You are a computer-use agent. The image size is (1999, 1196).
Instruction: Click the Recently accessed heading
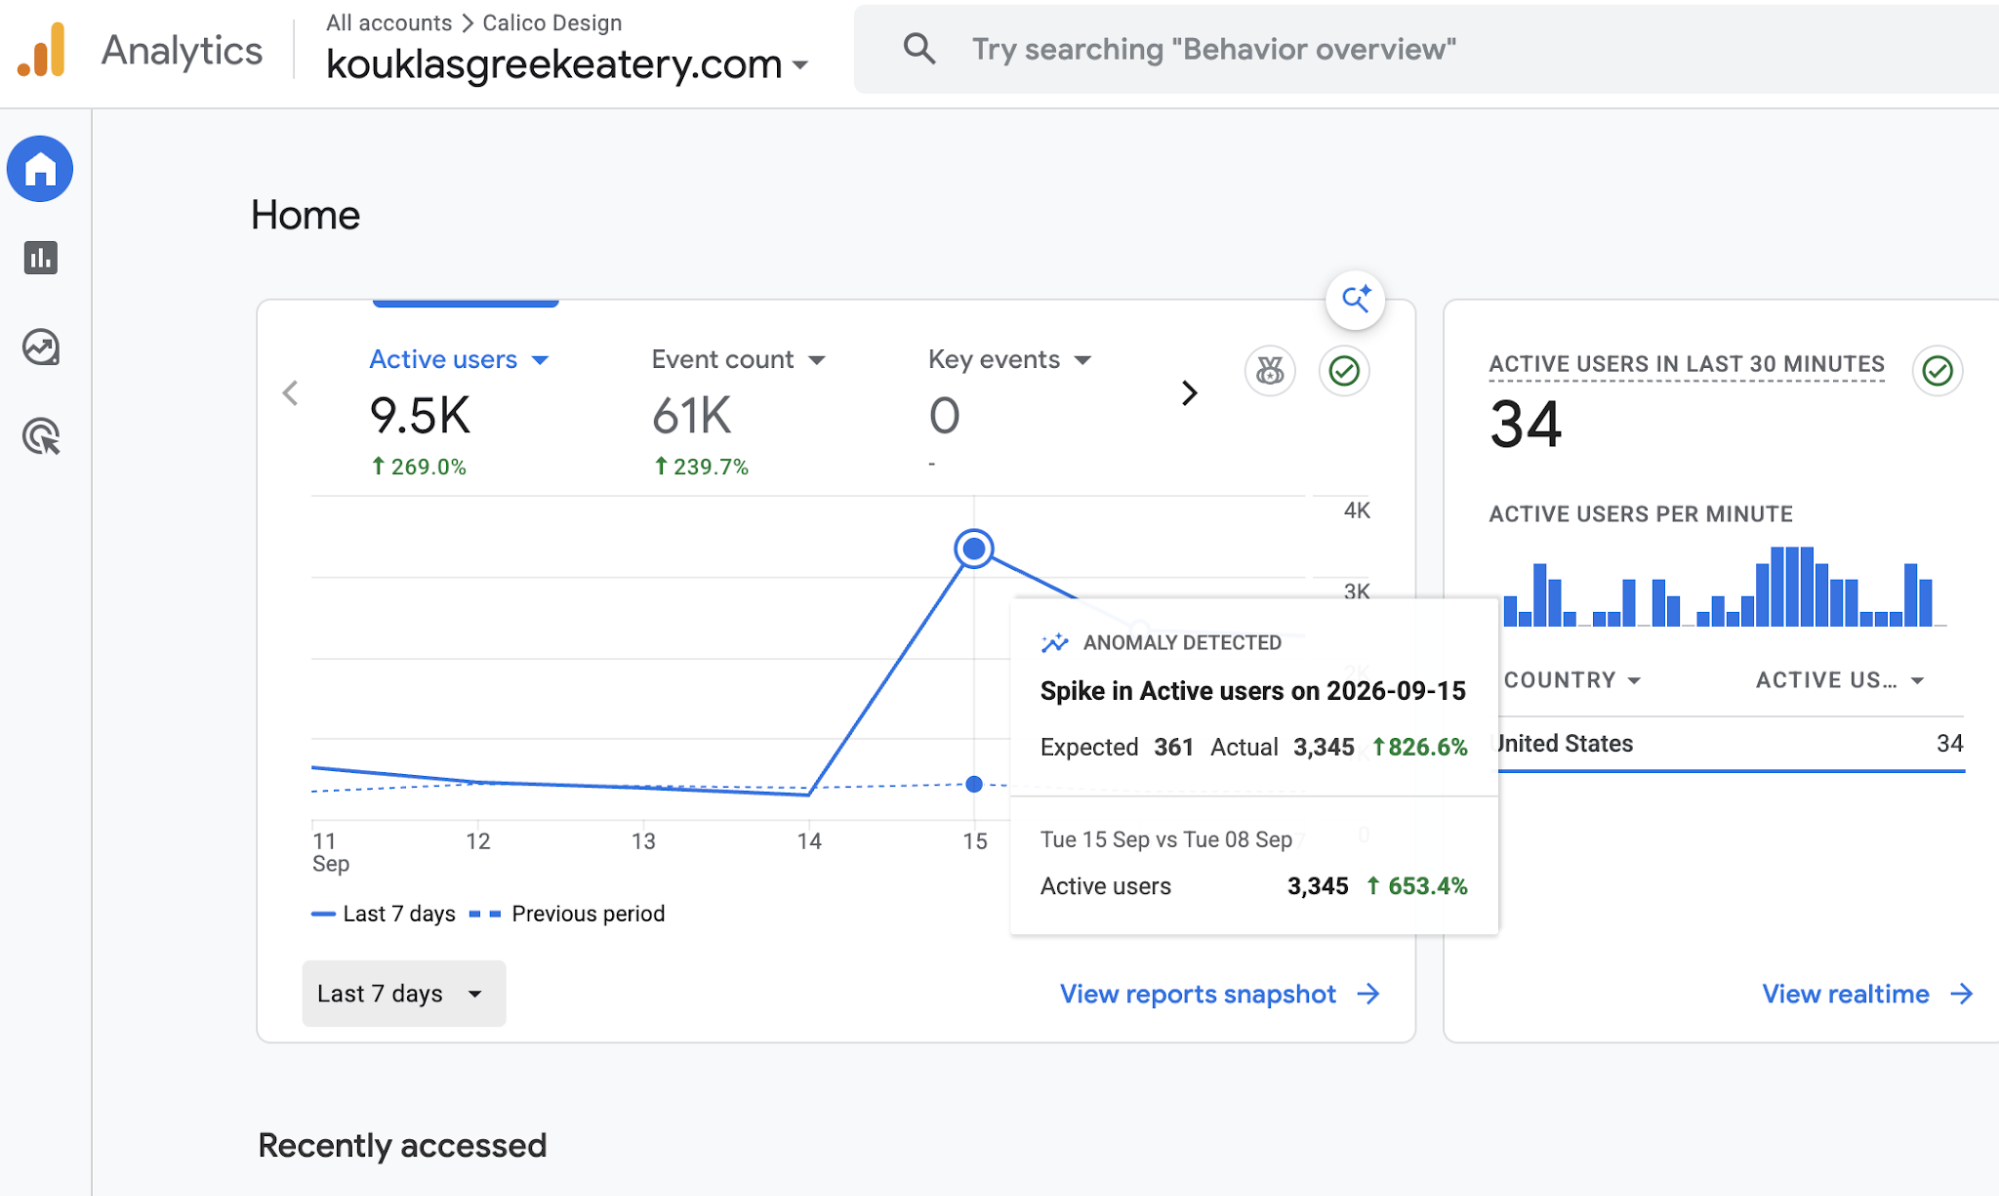click(x=402, y=1145)
